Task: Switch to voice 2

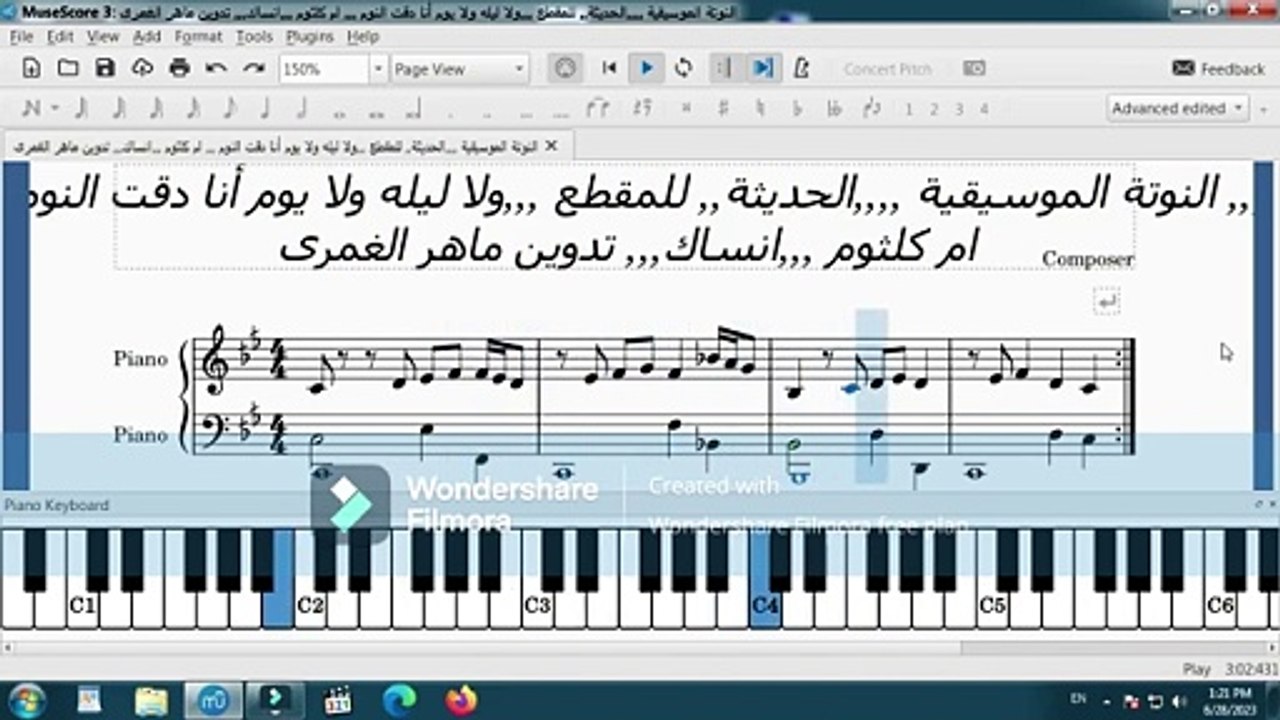Action: pyautogui.click(x=934, y=109)
